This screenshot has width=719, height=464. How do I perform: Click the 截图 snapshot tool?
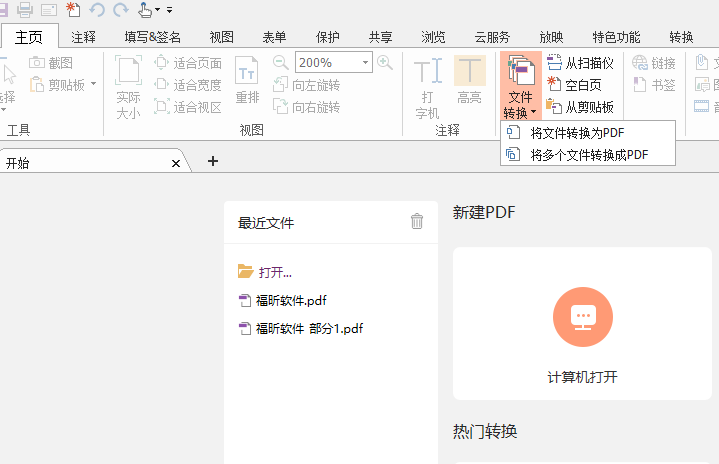pyautogui.click(x=51, y=62)
